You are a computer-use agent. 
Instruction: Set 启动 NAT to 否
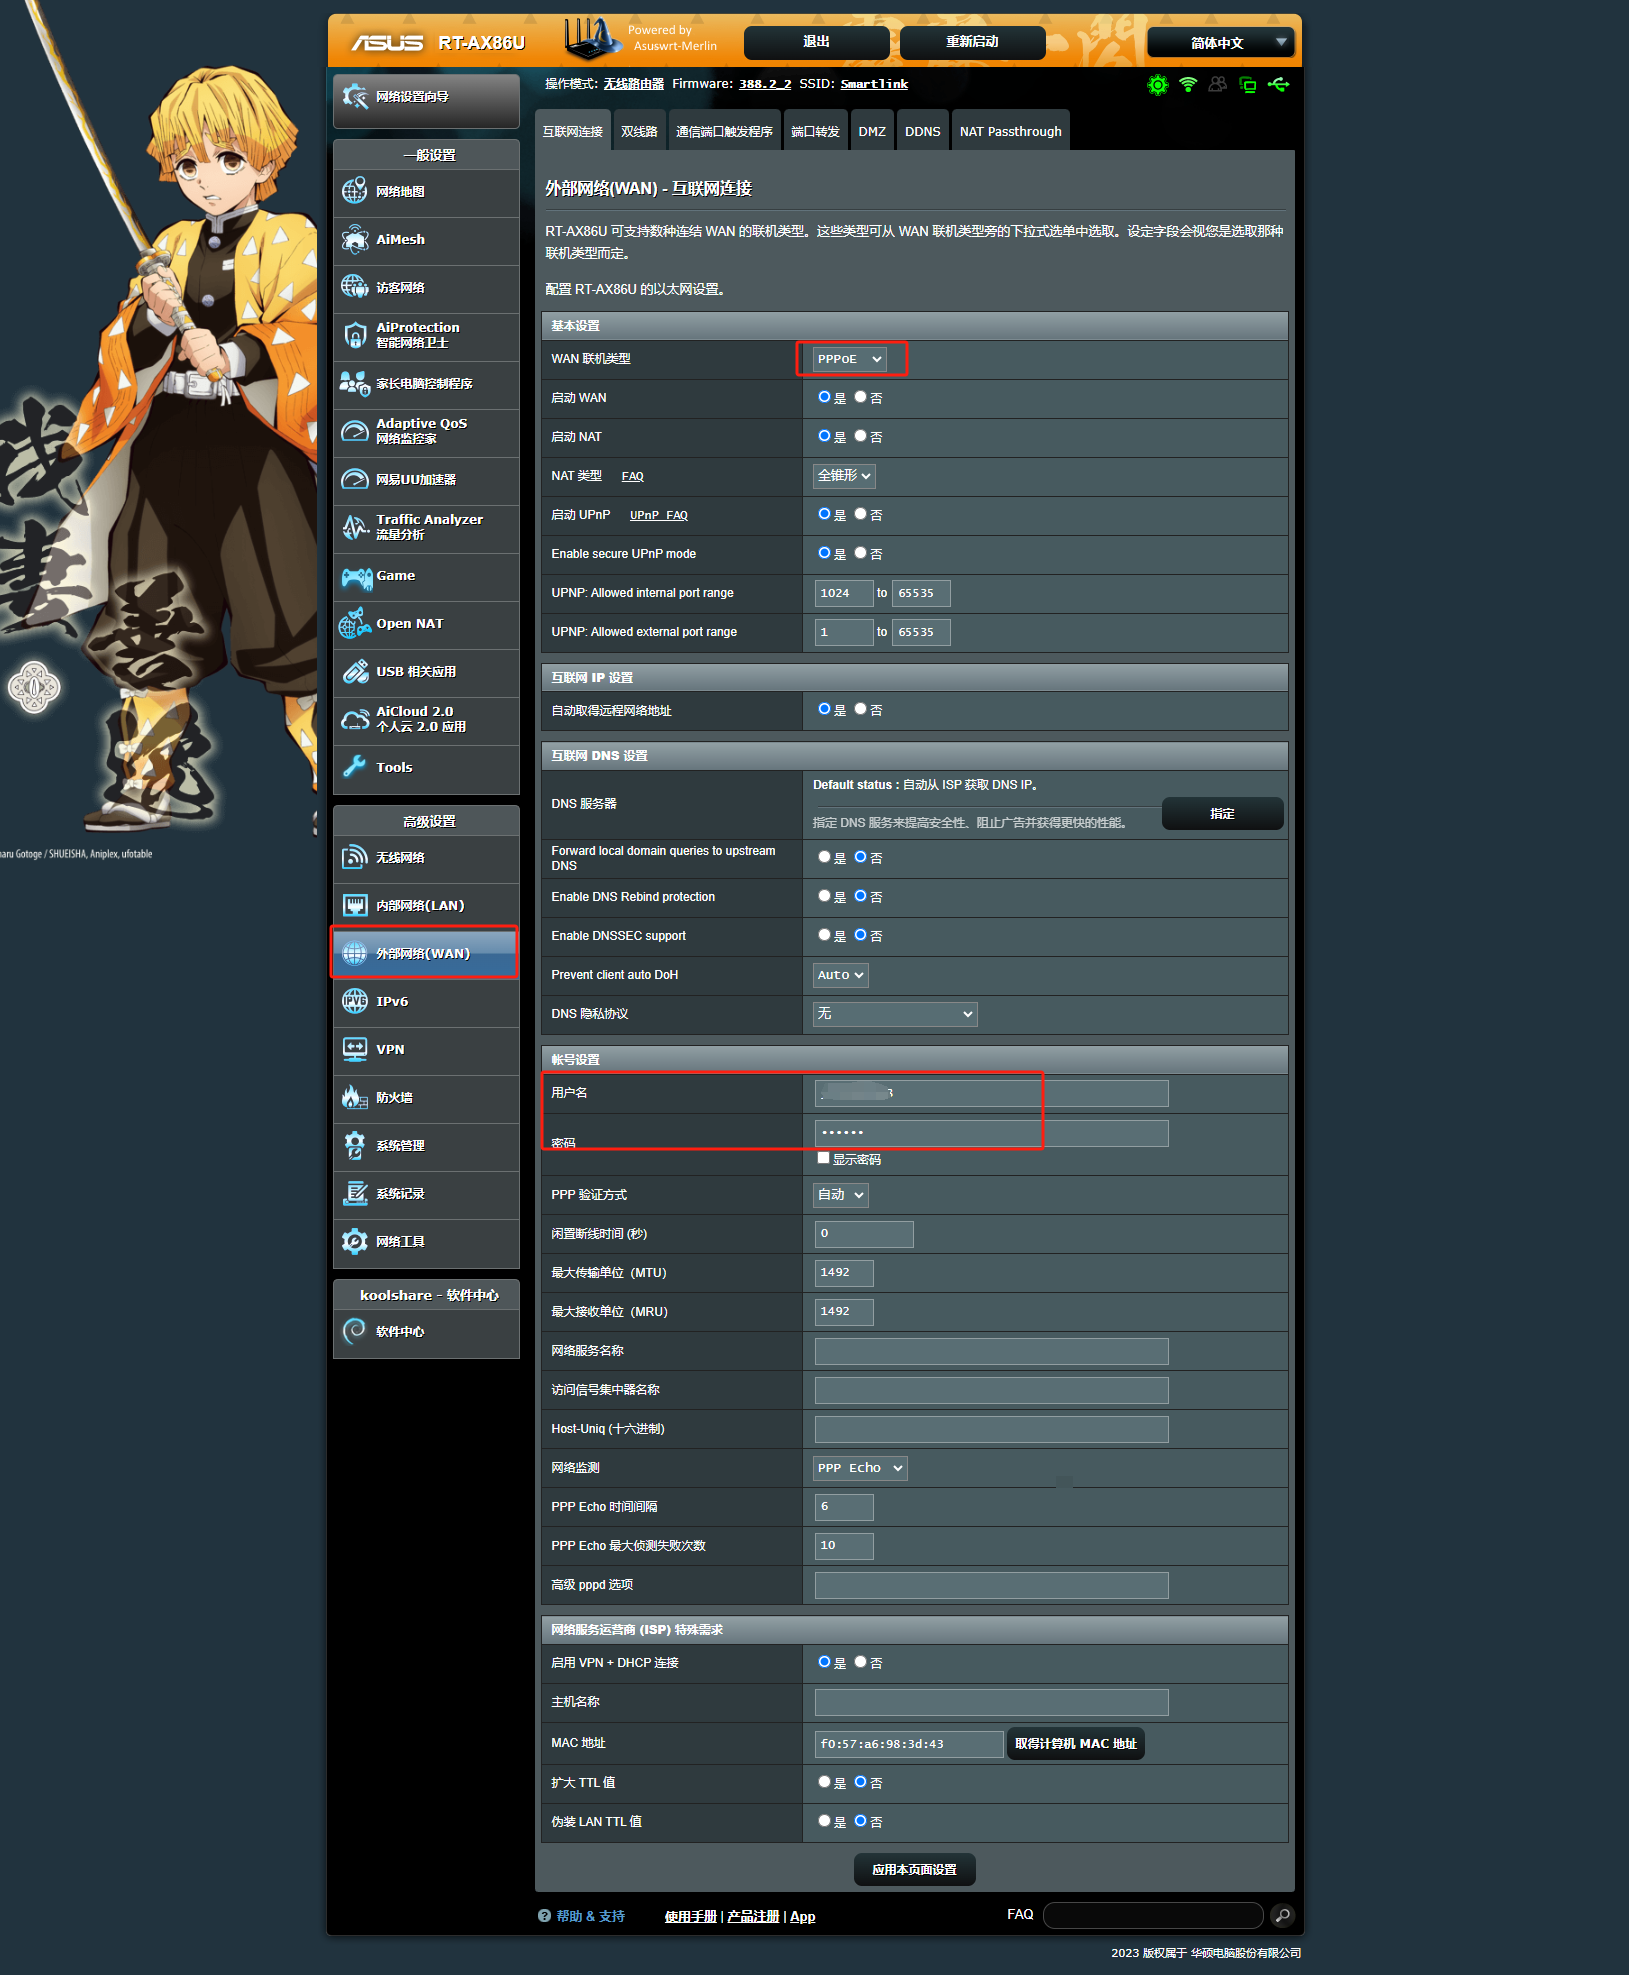[x=860, y=436]
